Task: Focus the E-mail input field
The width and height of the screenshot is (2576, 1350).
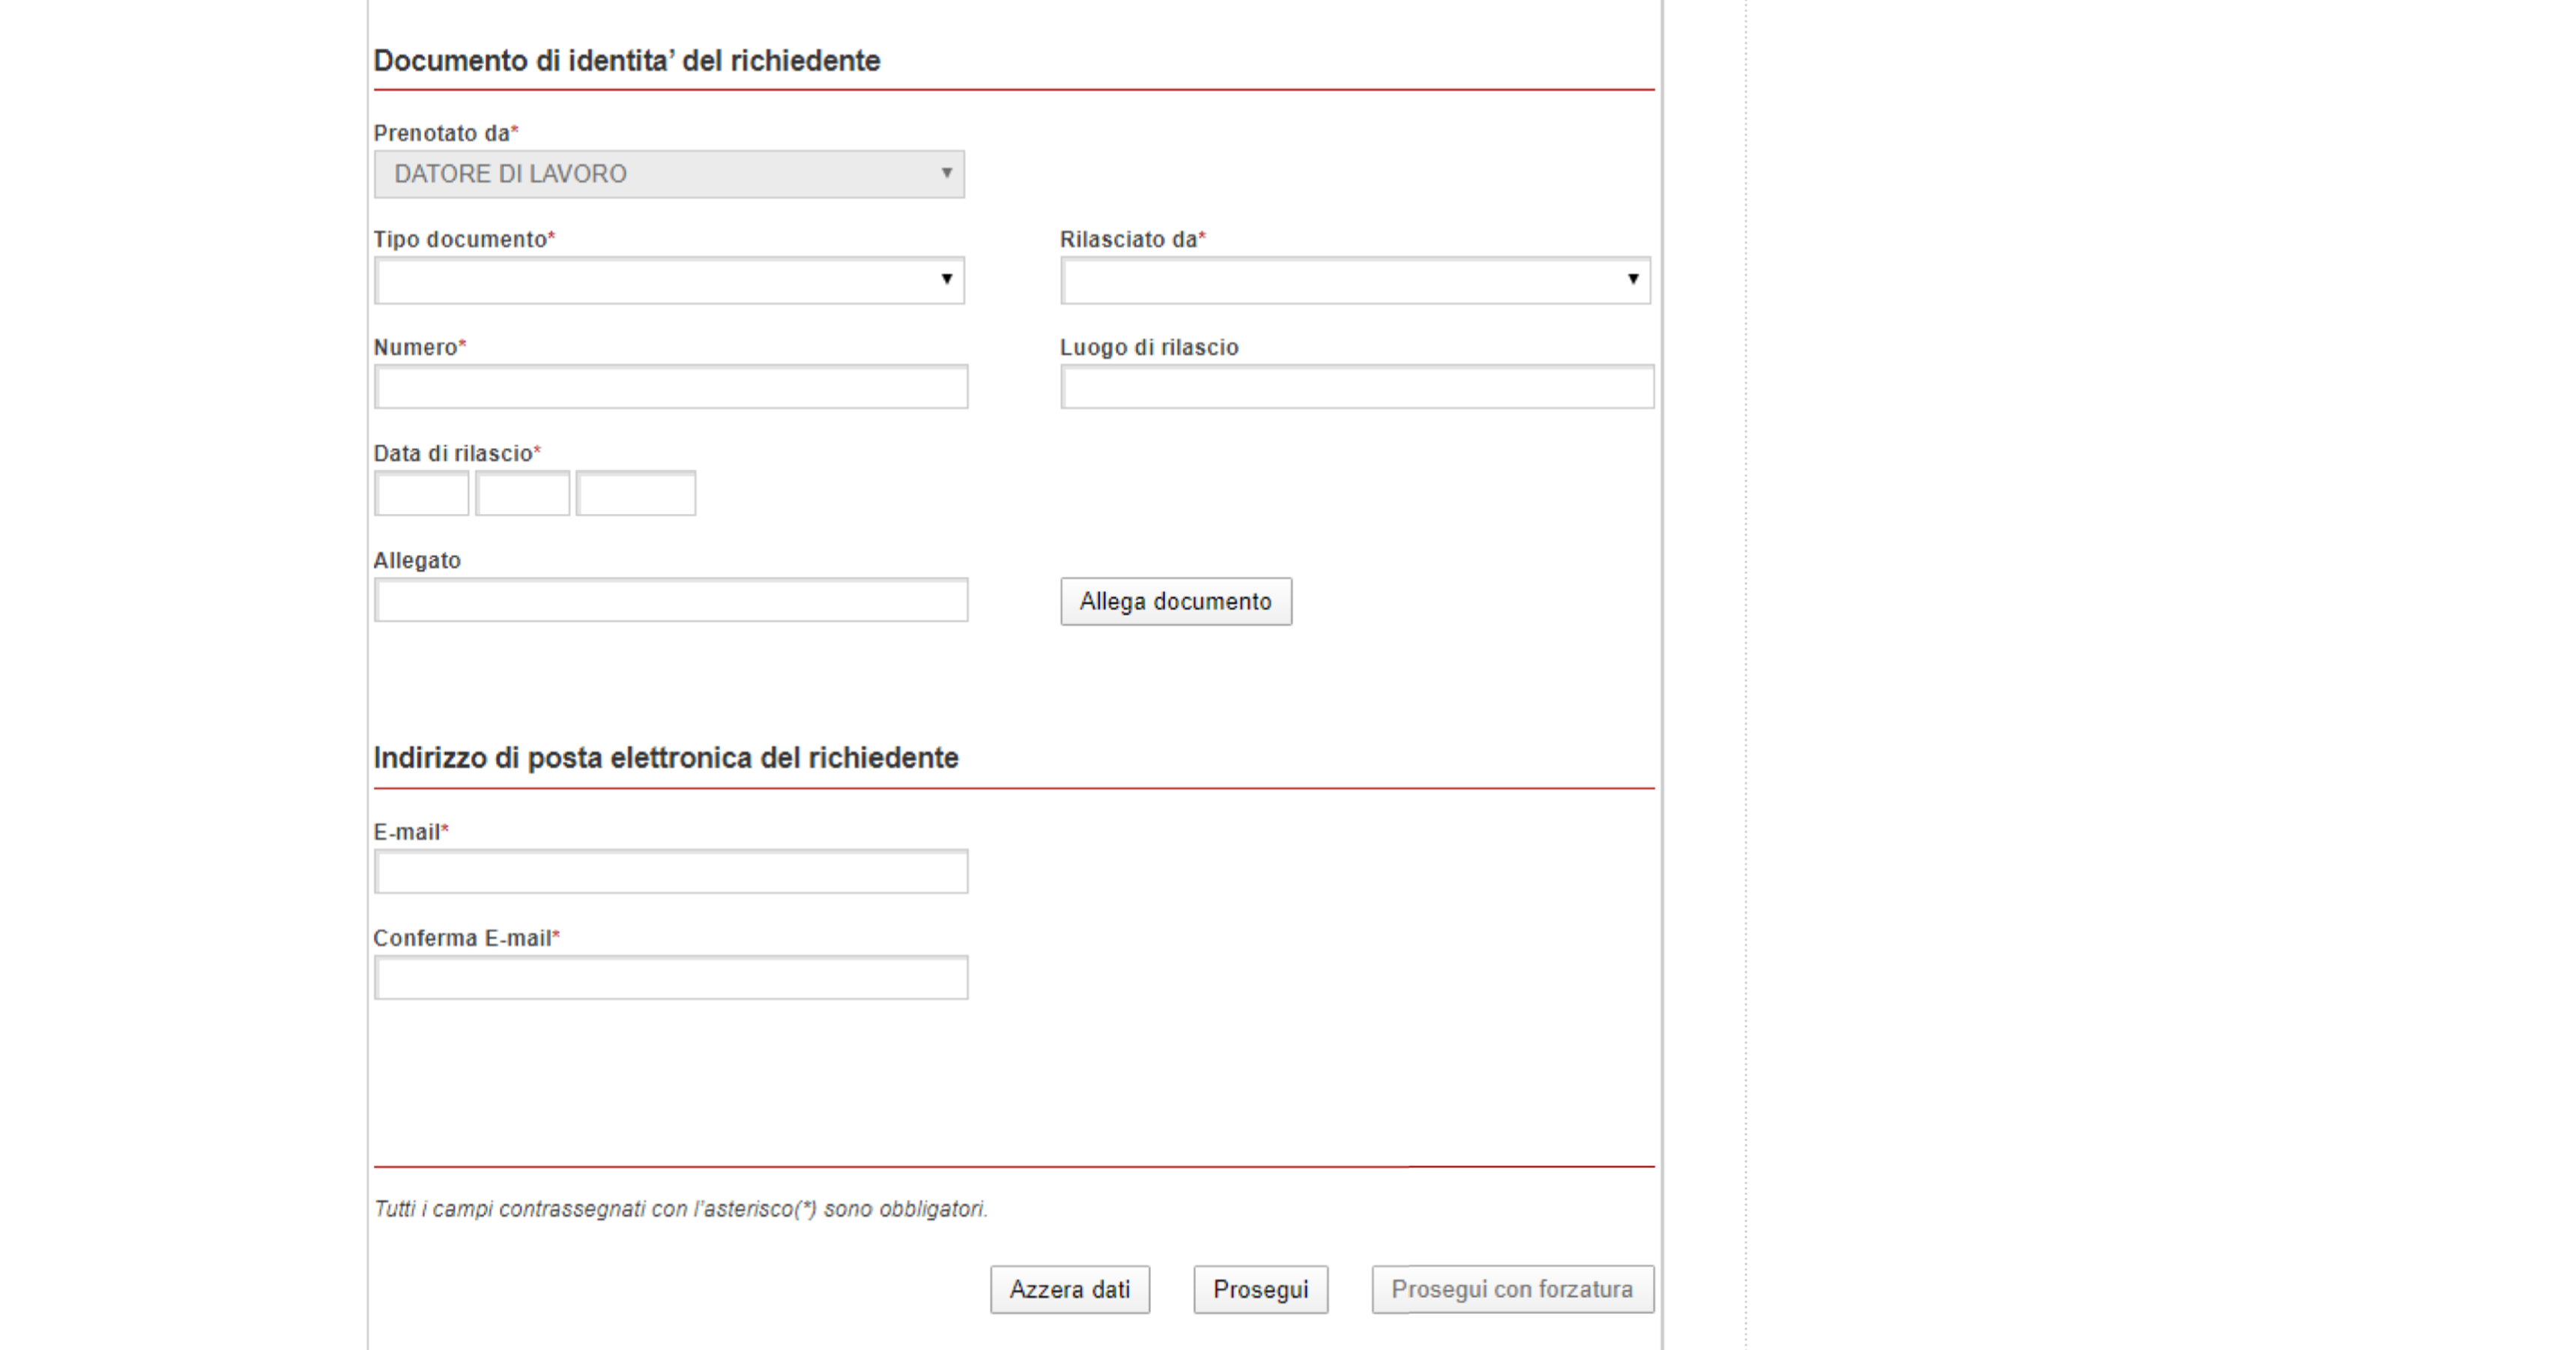Action: click(x=670, y=872)
